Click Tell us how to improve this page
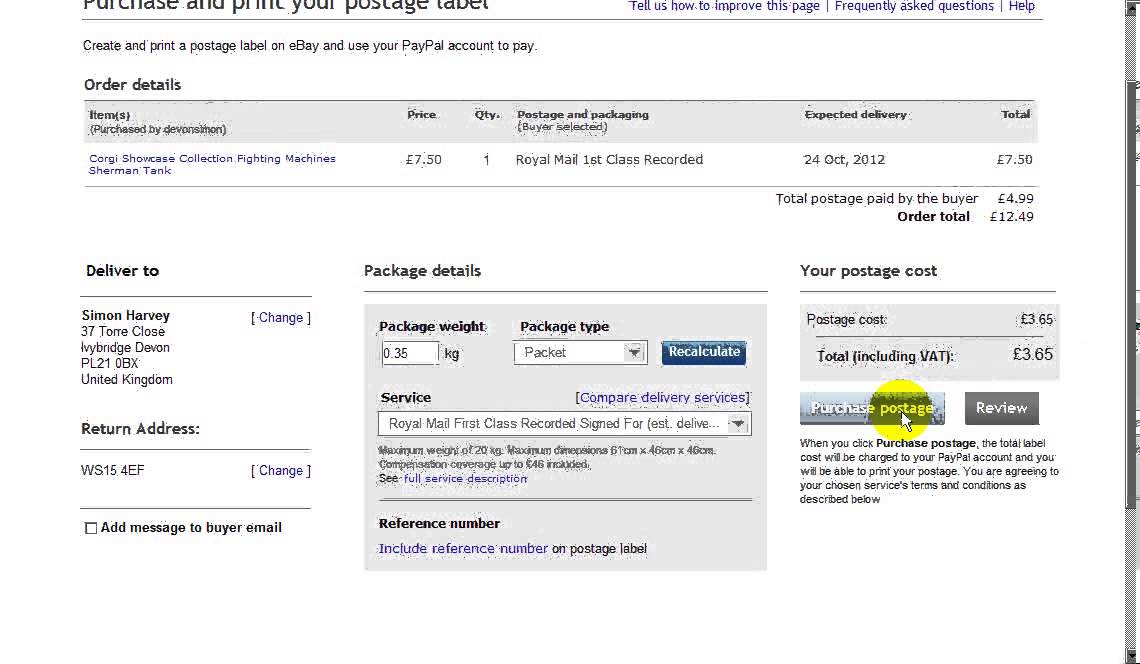The height and width of the screenshot is (664, 1140). click(x=724, y=6)
